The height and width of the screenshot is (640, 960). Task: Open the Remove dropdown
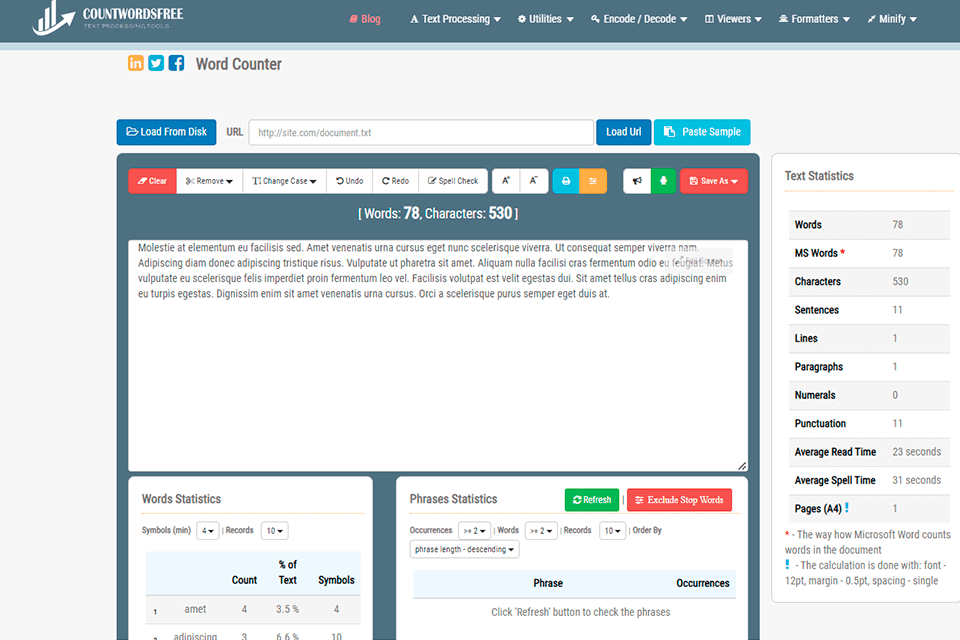(x=209, y=181)
